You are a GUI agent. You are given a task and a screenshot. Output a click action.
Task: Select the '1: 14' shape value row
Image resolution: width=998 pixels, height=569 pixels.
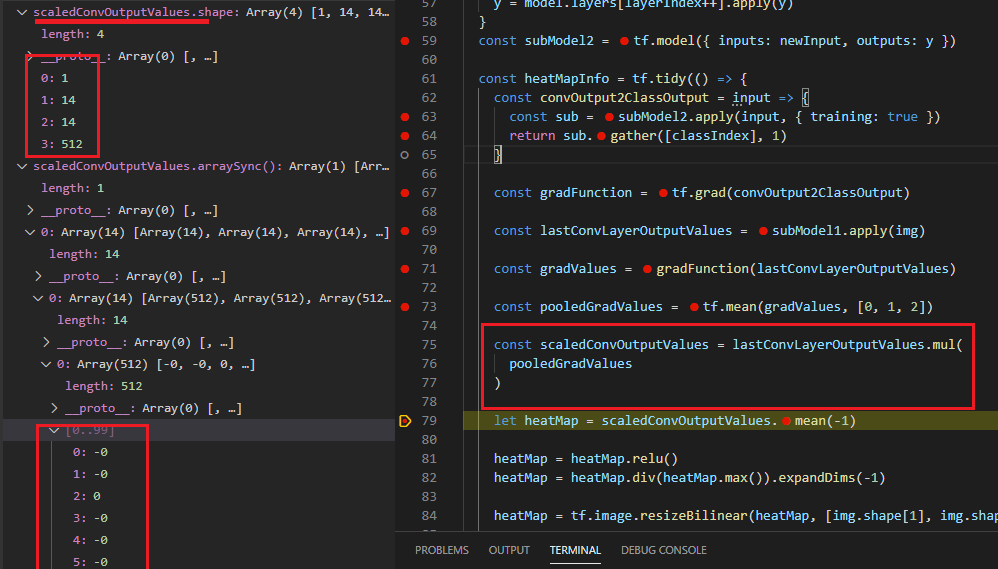point(199,100)
